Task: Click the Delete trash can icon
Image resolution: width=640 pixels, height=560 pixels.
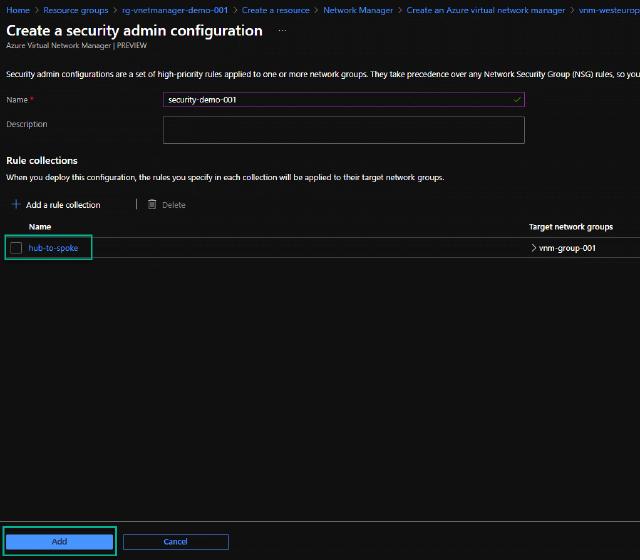Action: pos(152,204)
